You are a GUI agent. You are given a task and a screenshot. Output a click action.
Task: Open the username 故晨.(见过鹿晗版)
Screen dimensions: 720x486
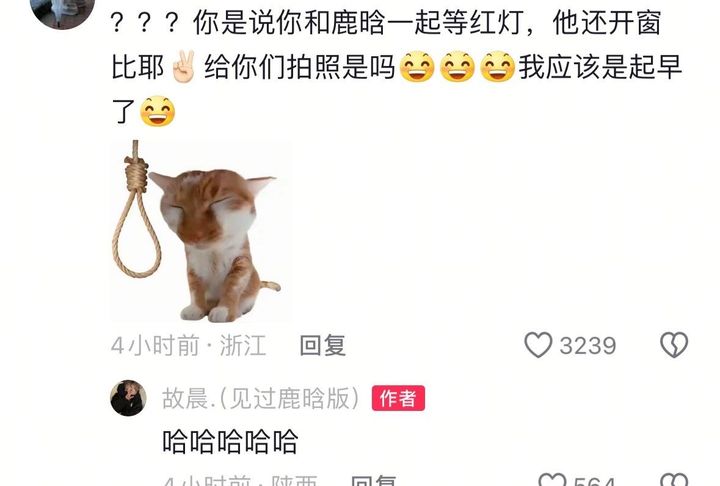260,398
